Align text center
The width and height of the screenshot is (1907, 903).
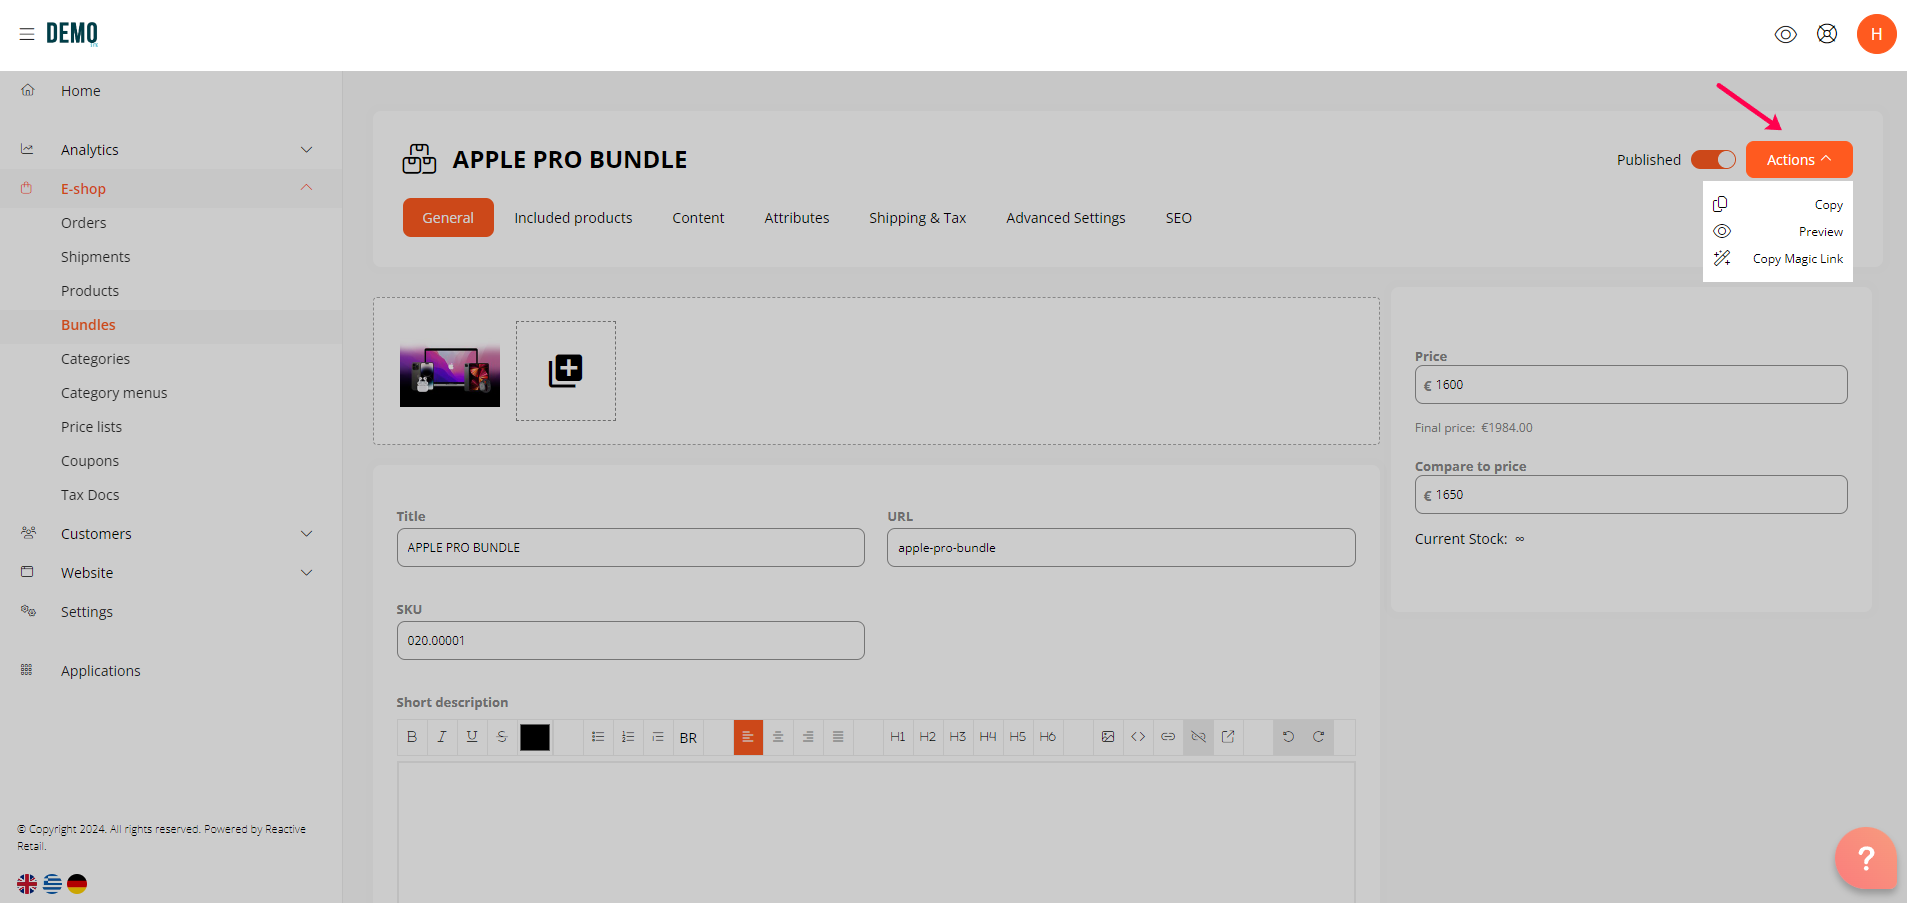tap(778, 737)
